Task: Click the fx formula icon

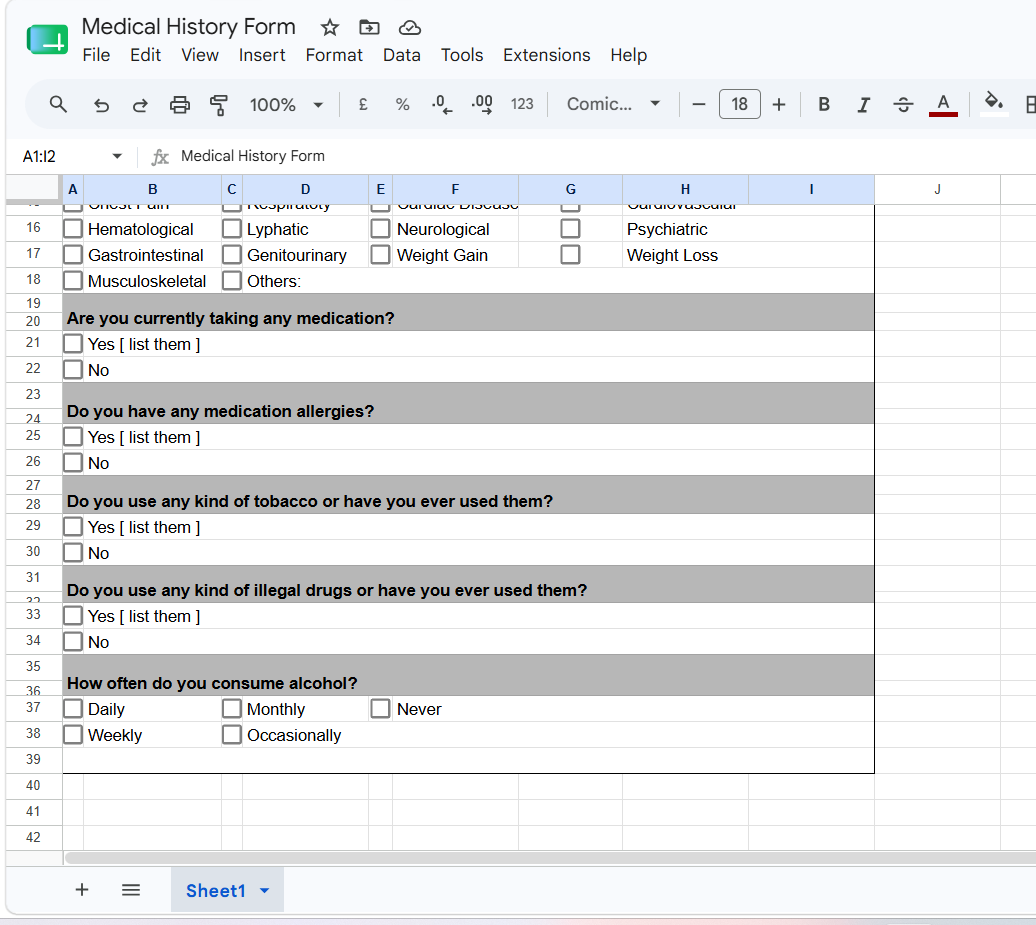Action: 160,157
